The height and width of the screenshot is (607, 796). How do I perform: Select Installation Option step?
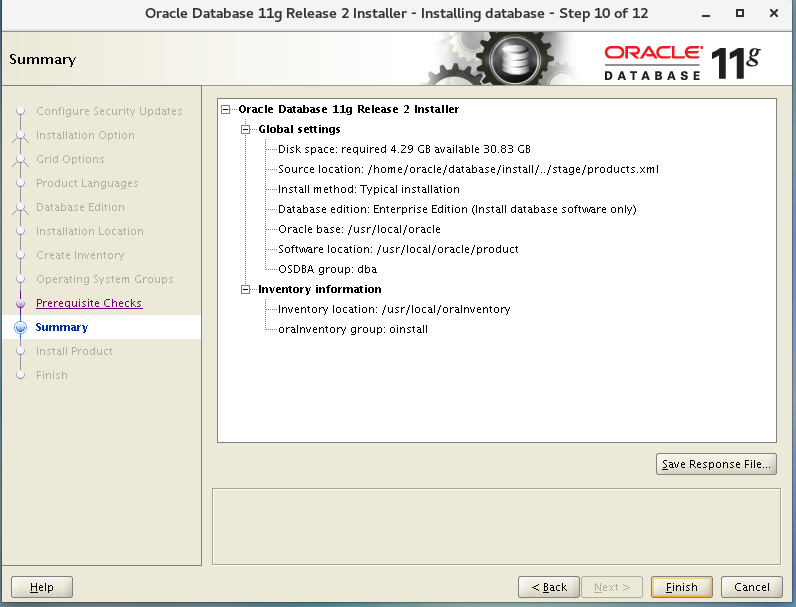85,135
